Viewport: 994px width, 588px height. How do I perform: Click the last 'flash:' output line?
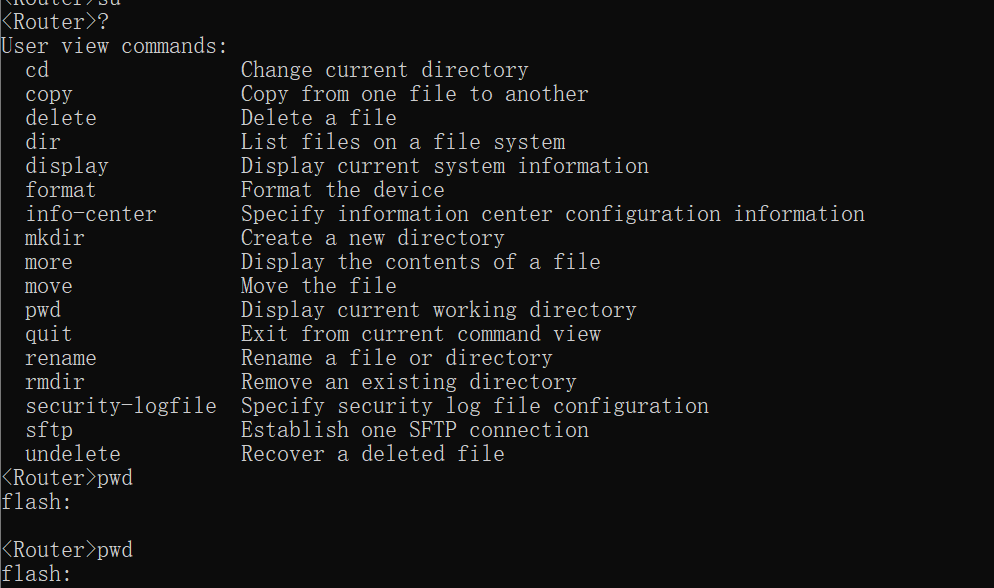pos(37,574)
